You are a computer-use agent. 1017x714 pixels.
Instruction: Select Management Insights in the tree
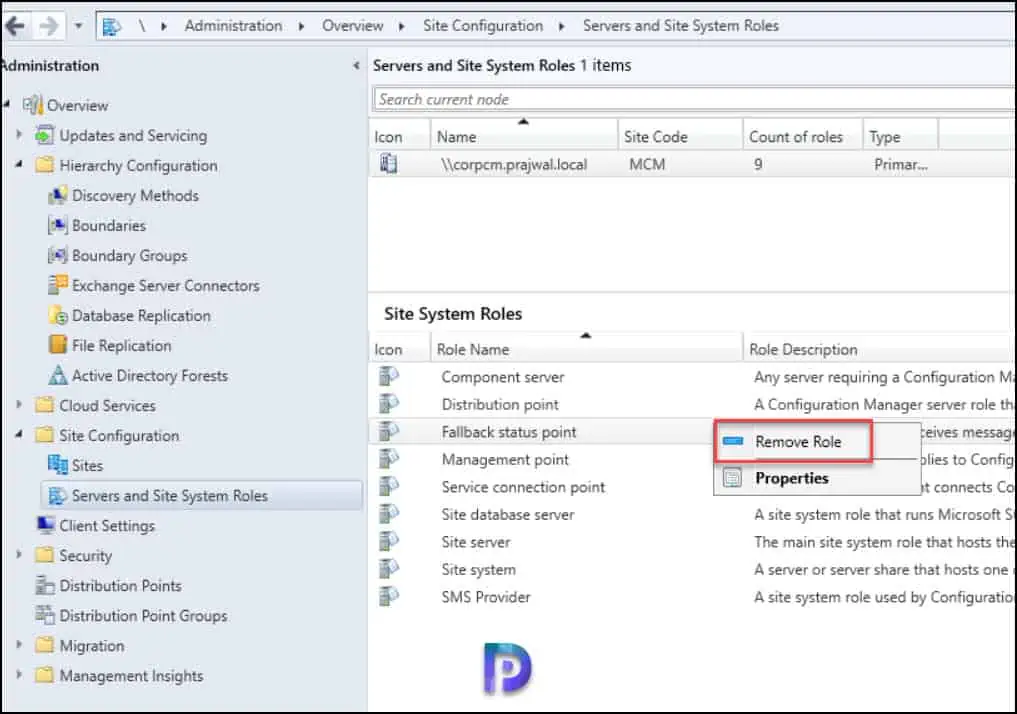click(x=131, y=676)
